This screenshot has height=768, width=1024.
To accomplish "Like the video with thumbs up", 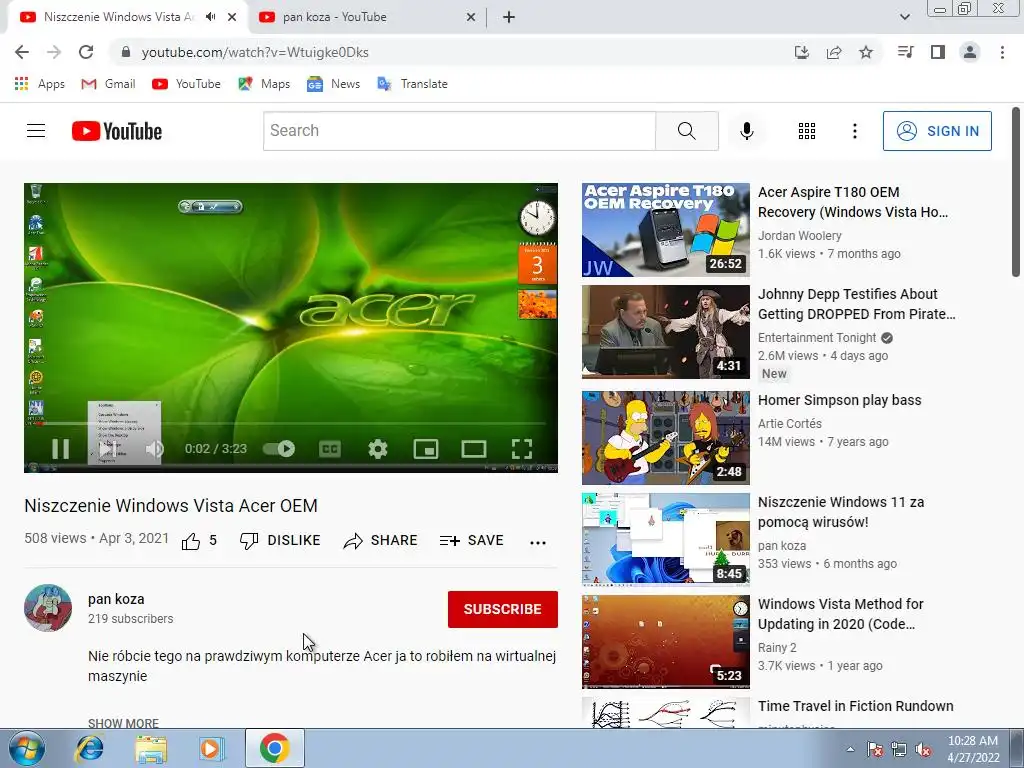I will coord(191,541).
